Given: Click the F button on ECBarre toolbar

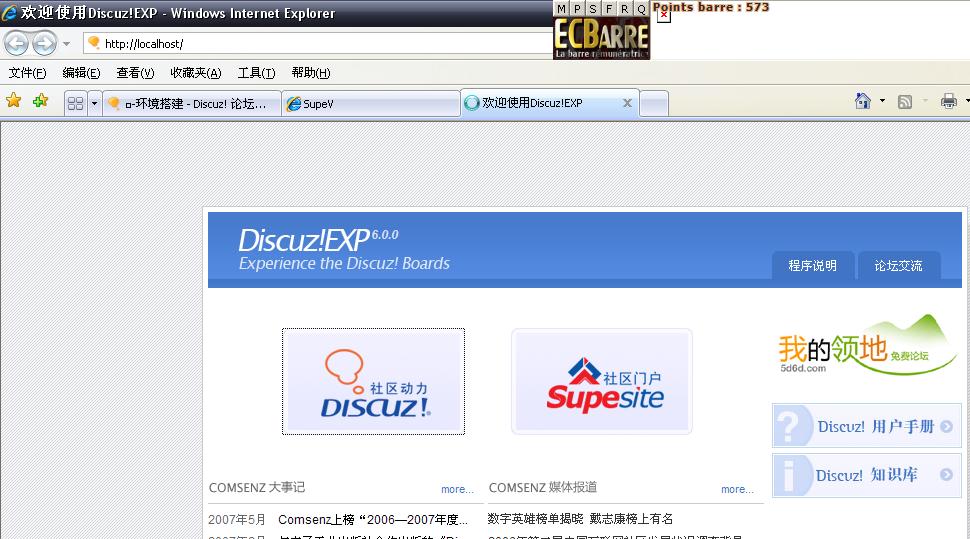Looking at the screenshot, I should (x=609, y=9).
